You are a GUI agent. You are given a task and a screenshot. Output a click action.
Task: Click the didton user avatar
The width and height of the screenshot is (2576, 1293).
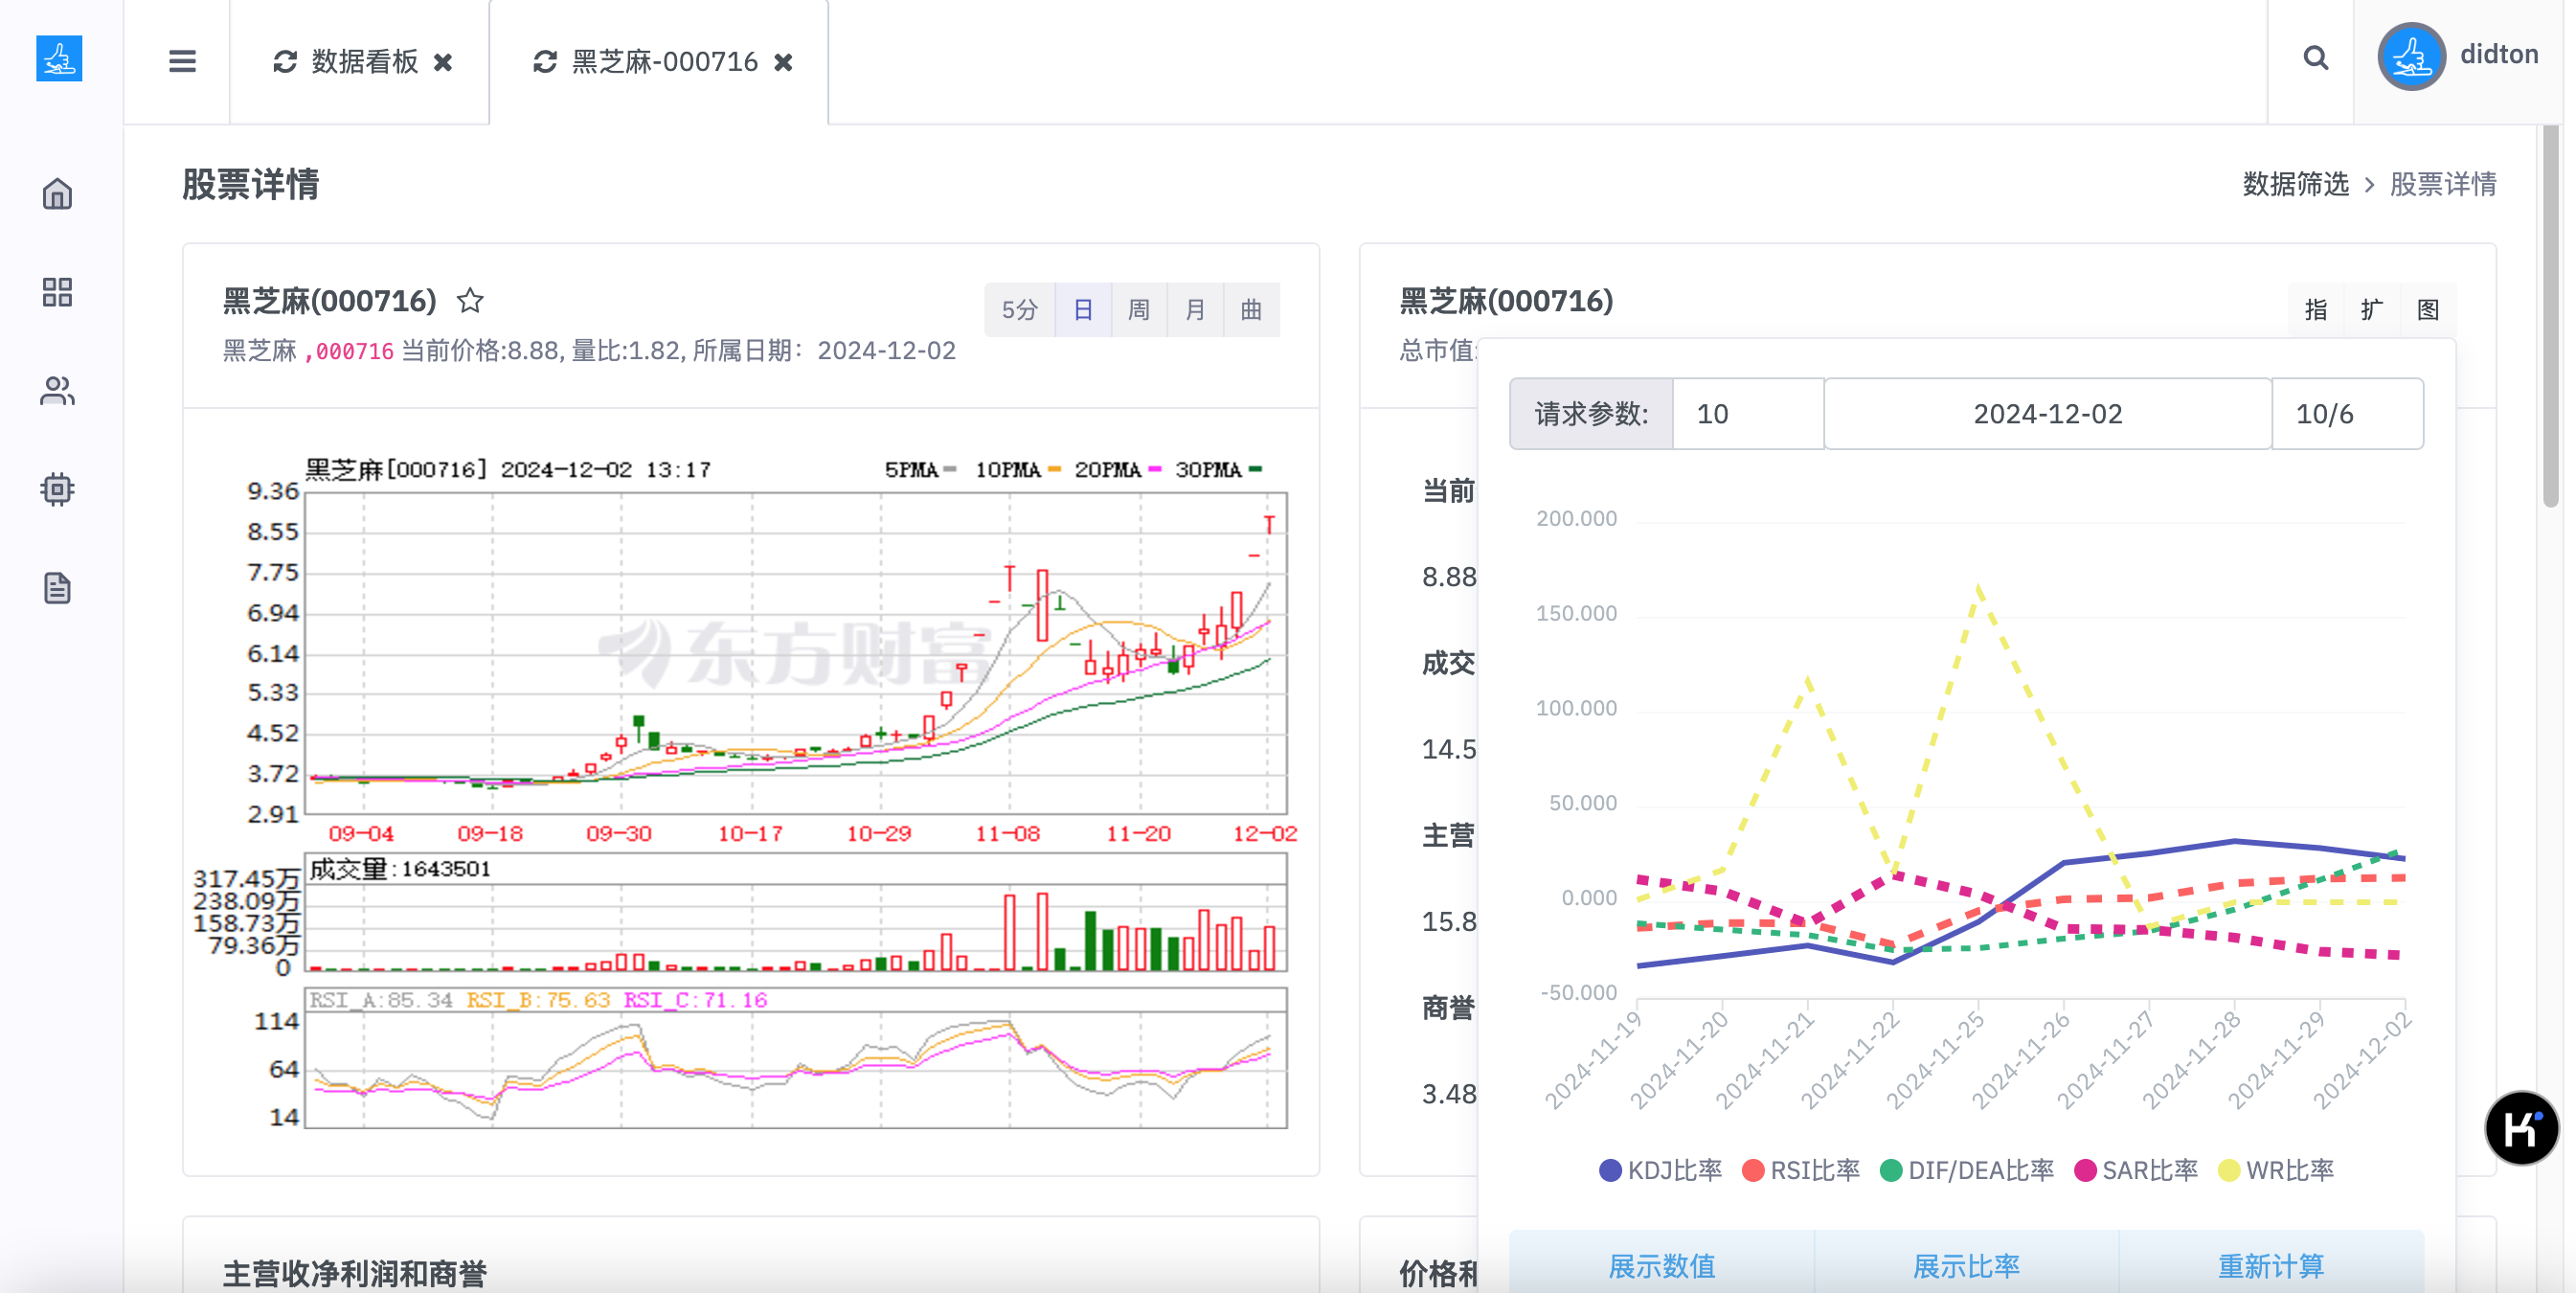coord(2411,56)
